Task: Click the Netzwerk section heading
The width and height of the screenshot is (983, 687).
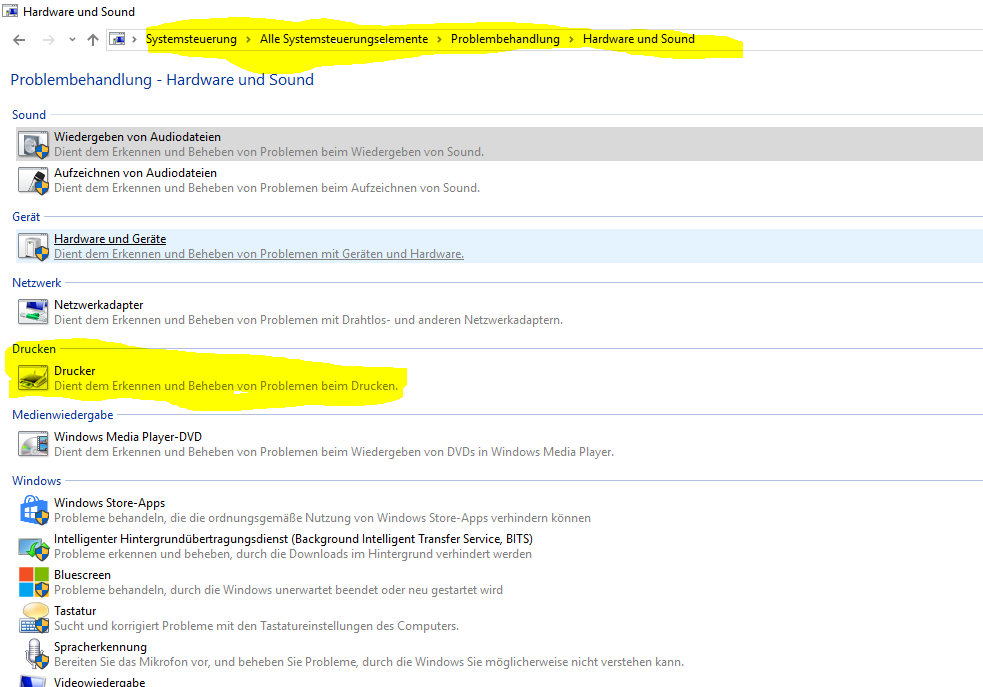Action: tap(37, 283)
